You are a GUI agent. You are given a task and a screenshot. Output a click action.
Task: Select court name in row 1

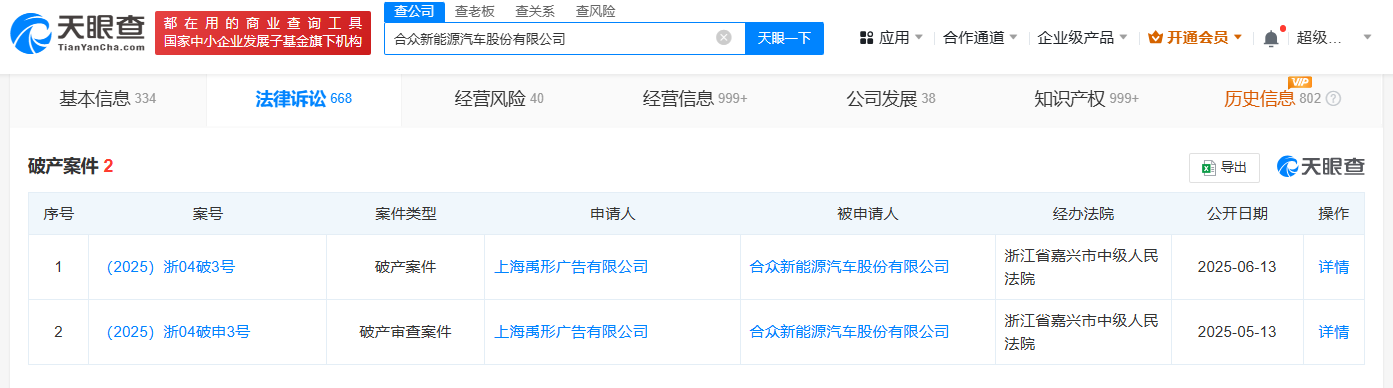tap(1081, 267)
